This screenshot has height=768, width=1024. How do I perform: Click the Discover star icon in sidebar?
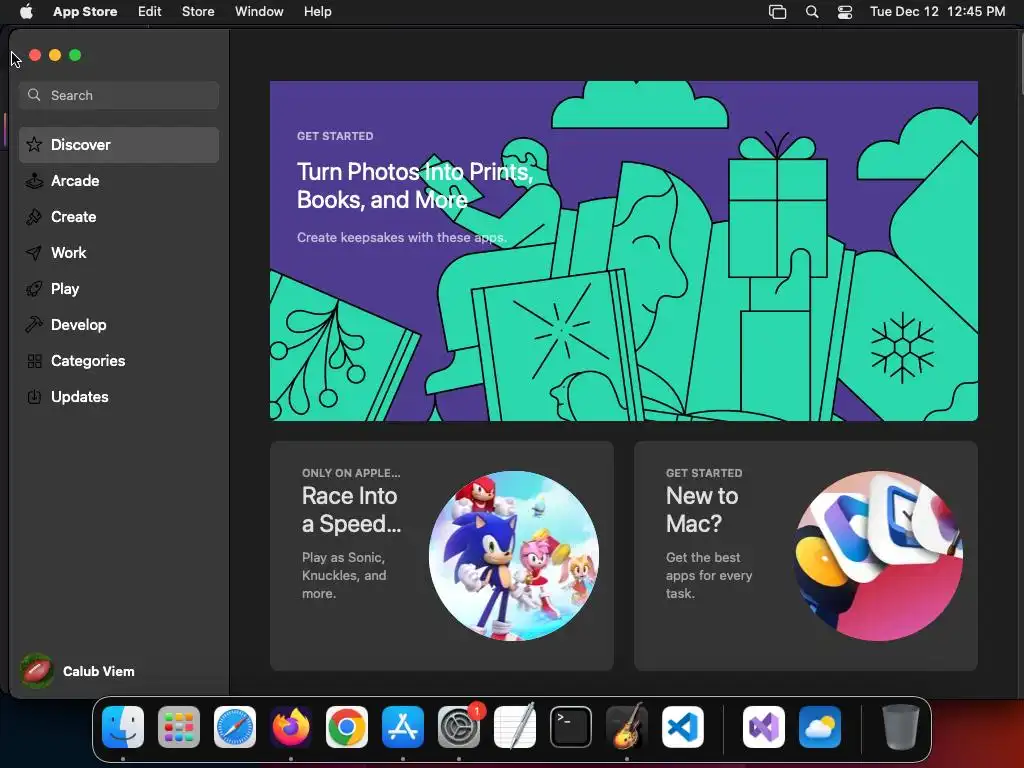[x=34, y=144]
